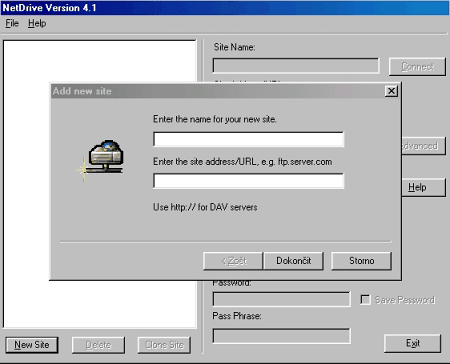Click the Pass Phrase field
The image size is (450, 364).
(x=282, y=336)
